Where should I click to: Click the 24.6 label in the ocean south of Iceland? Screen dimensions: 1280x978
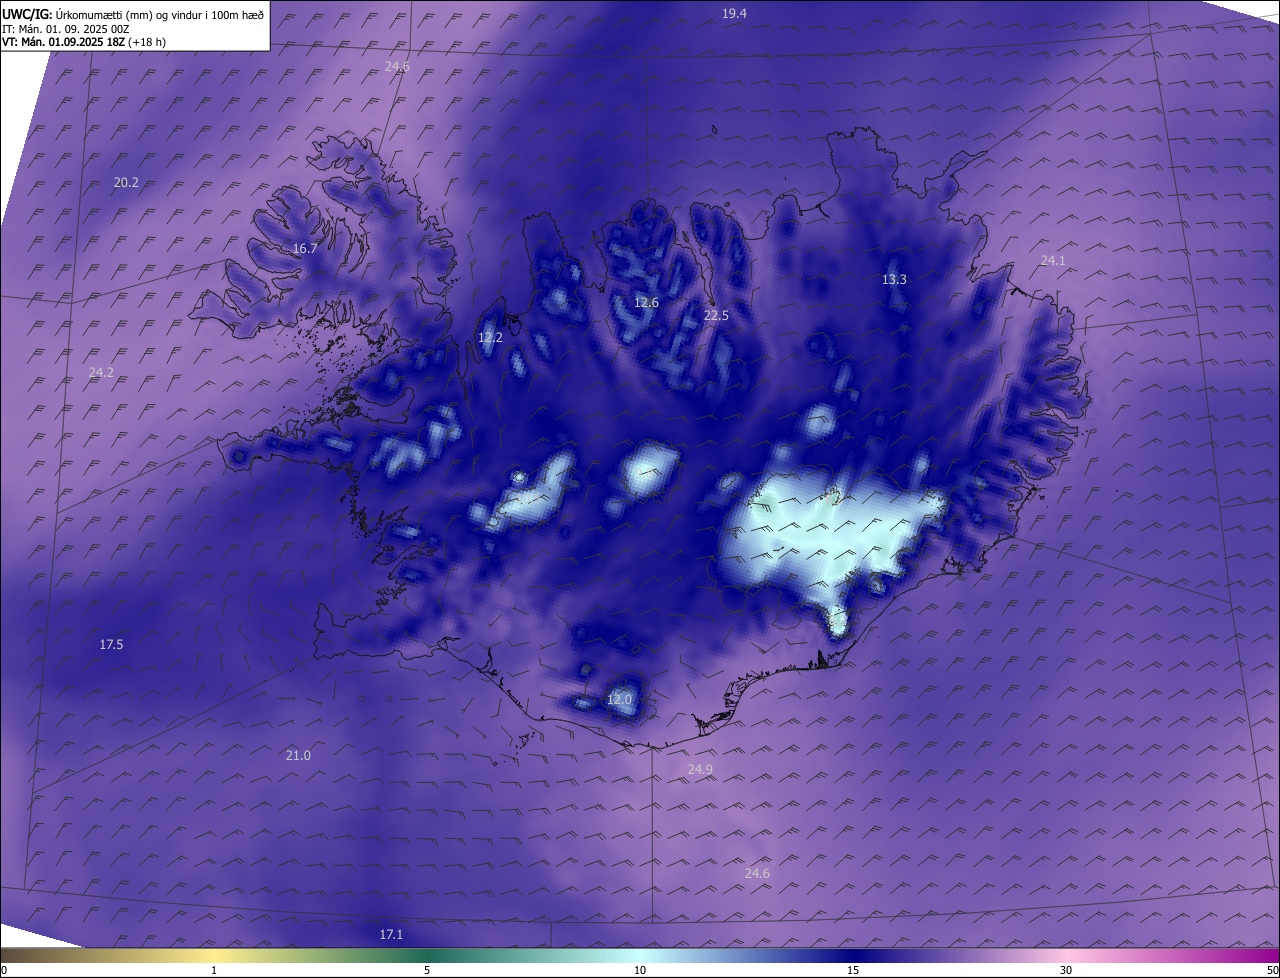click(757, 874)
